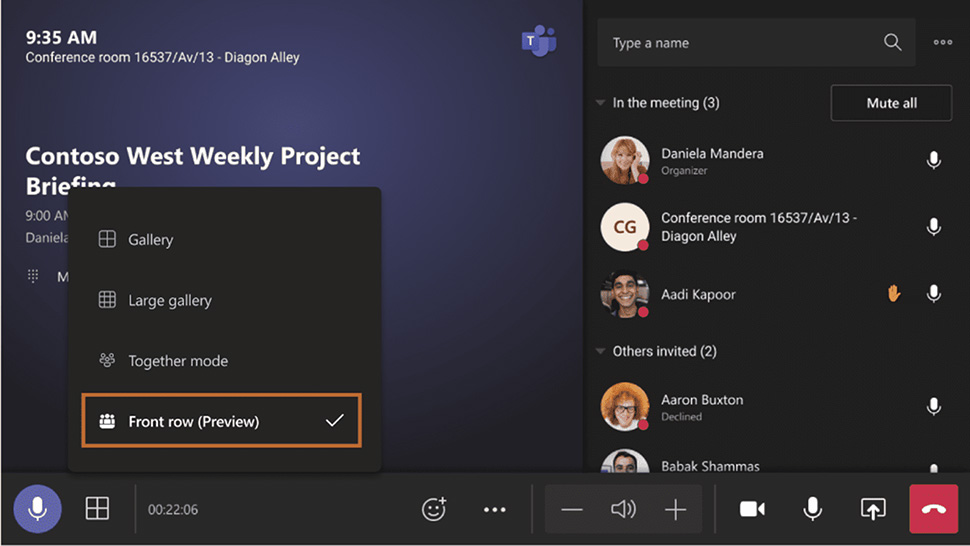Mute Aadi Kapoor's microphone

coord(934,293)
